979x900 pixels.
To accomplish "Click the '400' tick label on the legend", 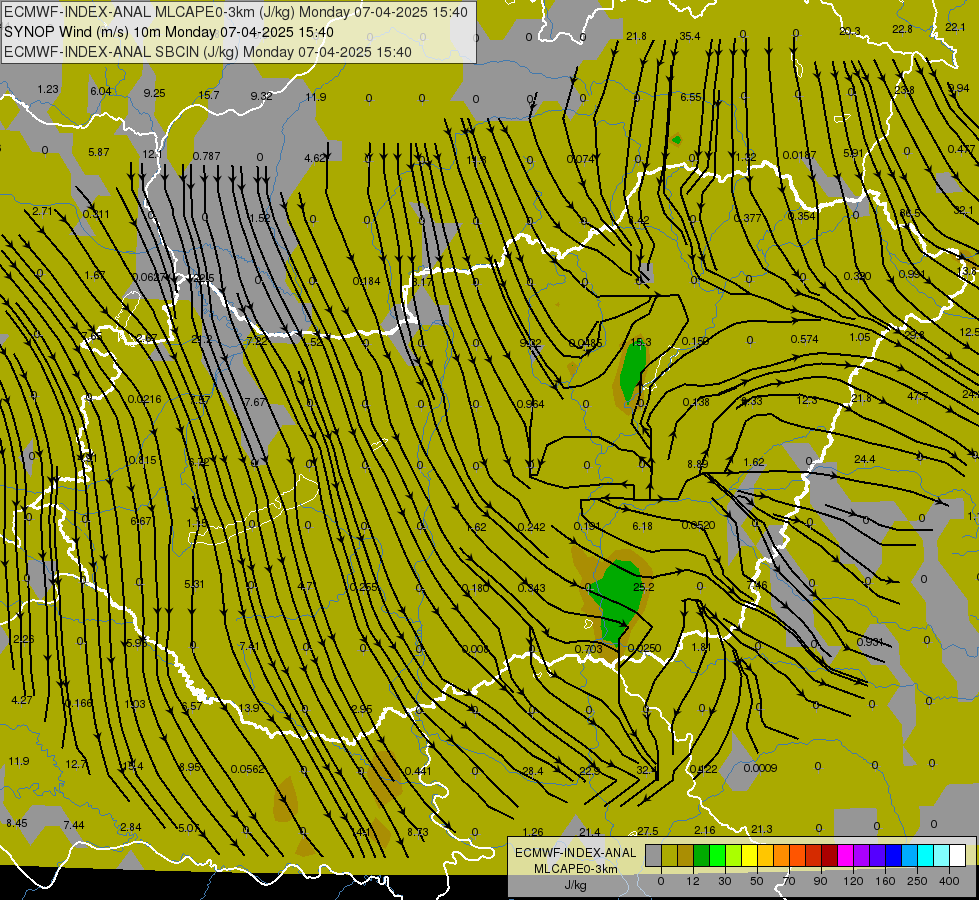I will pyautogui.click(x=949, y=881).
